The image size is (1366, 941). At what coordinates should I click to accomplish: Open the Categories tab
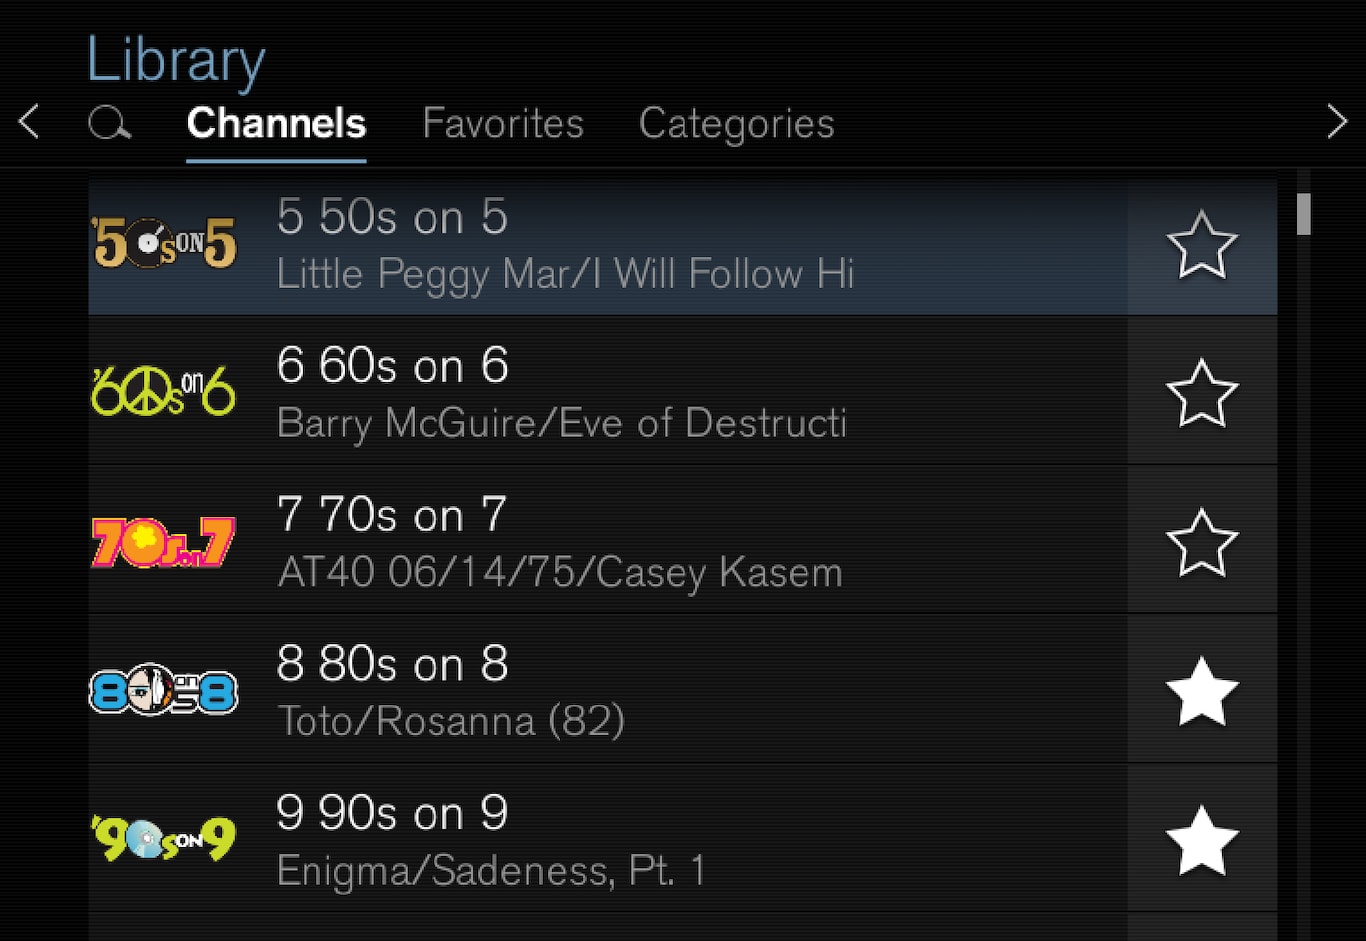(x=736, y=124)
